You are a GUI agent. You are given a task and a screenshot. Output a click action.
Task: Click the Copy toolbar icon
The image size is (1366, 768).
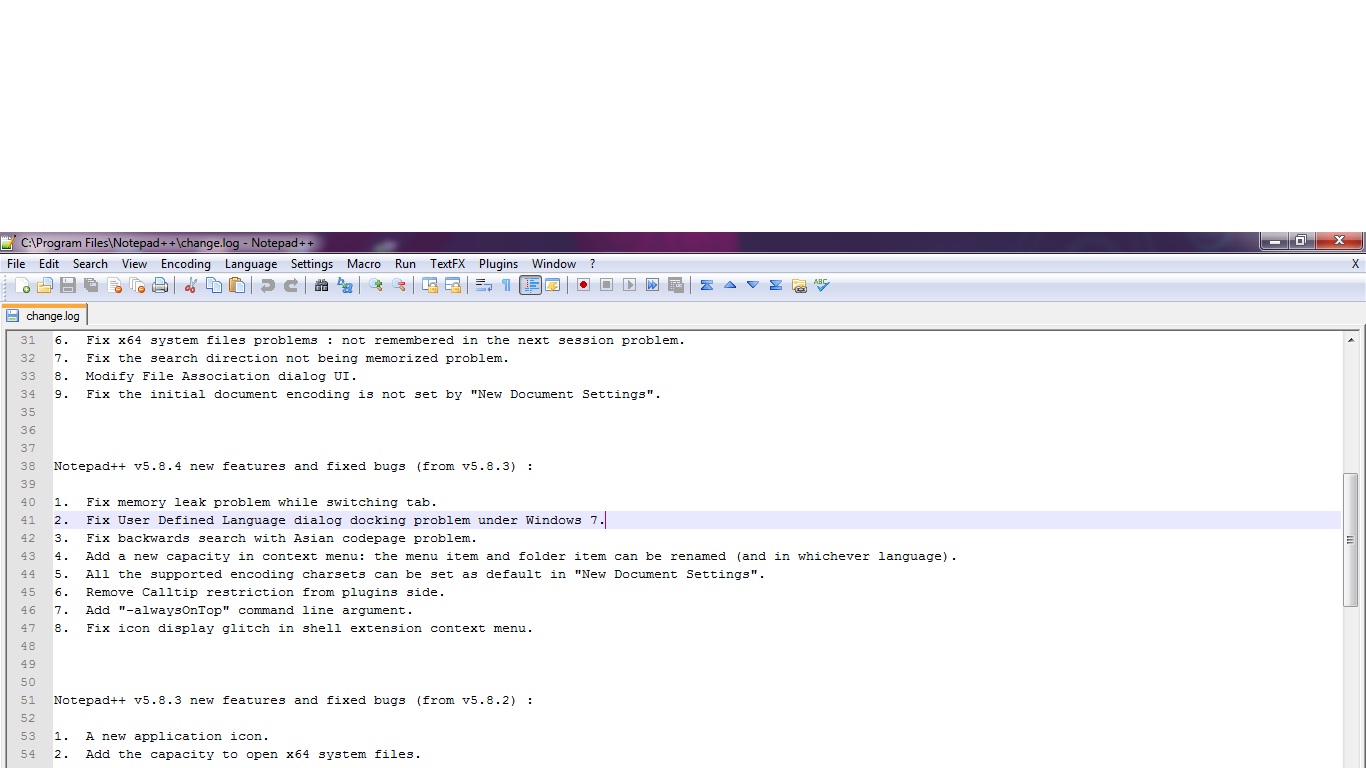click(x=214, y=286)
